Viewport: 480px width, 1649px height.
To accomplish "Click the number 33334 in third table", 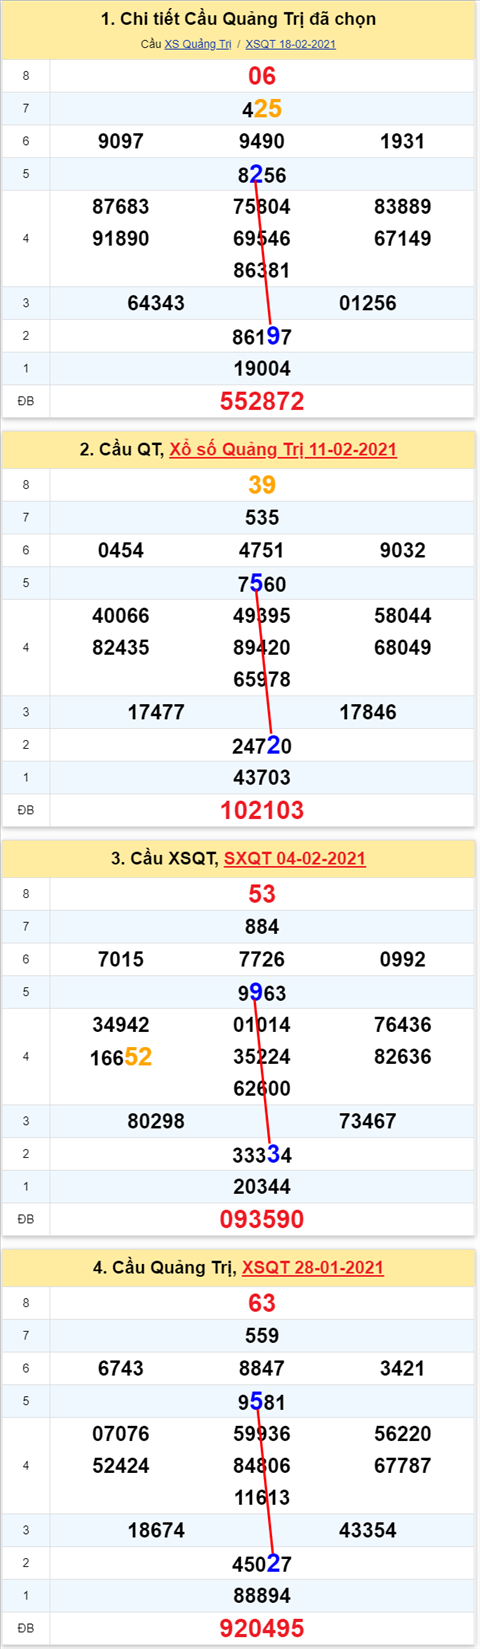I will (262, 1154).
